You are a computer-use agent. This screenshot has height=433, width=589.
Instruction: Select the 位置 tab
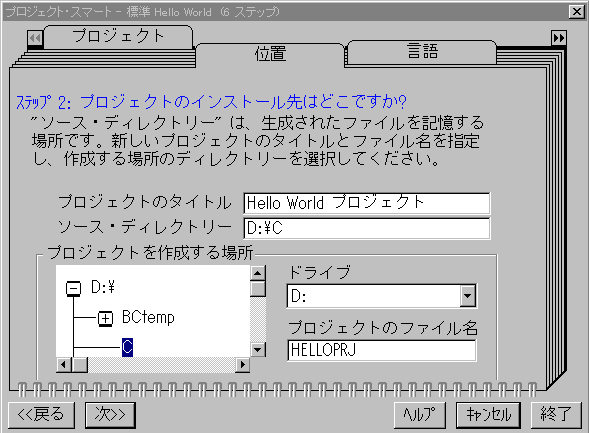[270, 54]
